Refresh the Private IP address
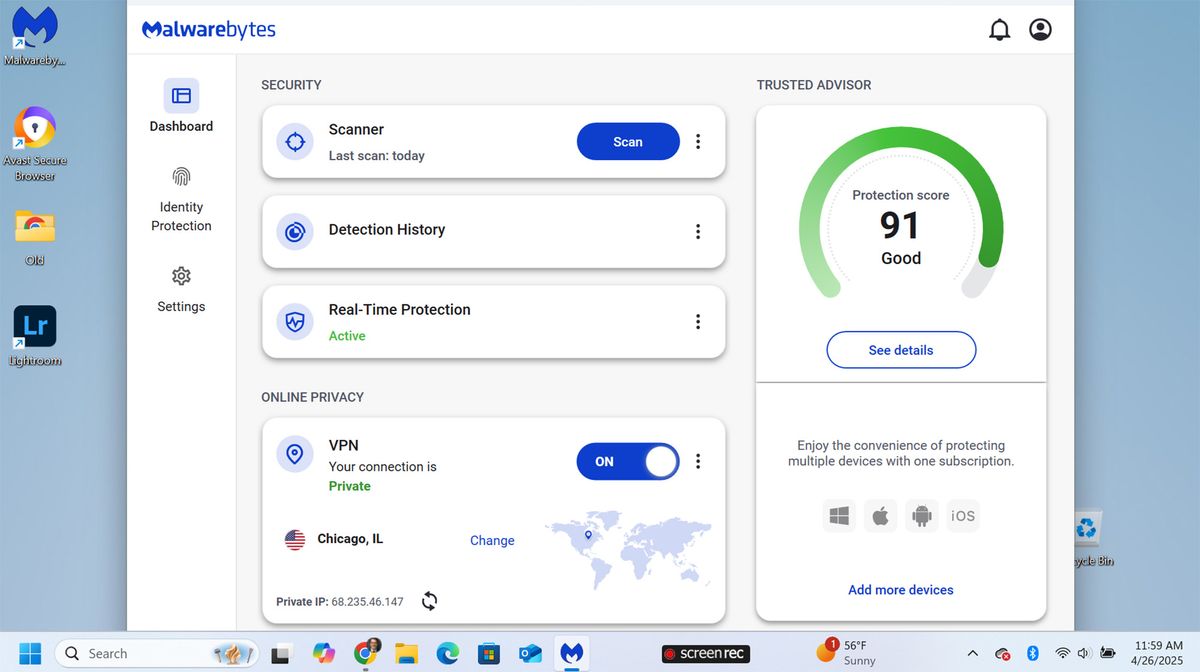Image resolution: width=1200 pixels, height=672 pixels. tap(430, 601)
